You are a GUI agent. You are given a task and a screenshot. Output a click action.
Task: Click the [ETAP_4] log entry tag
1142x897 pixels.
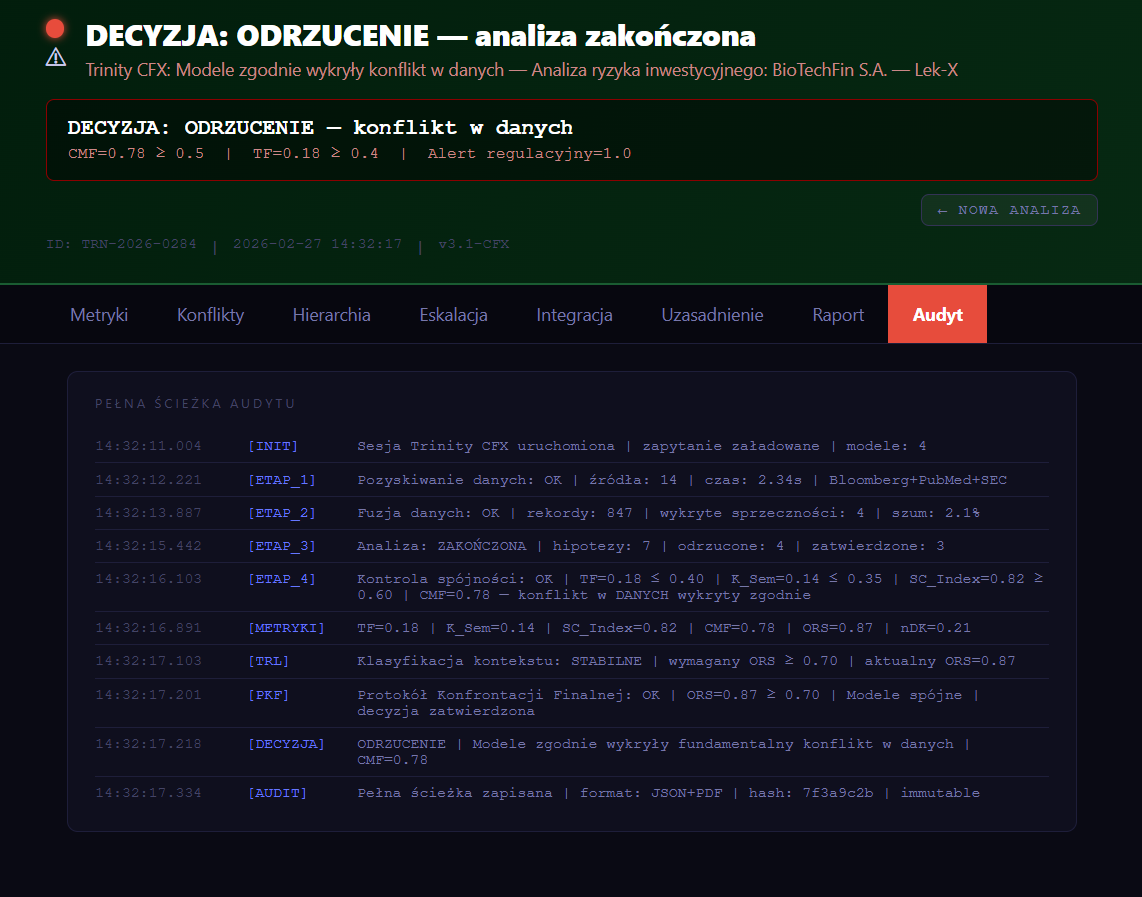coord(281,579)
